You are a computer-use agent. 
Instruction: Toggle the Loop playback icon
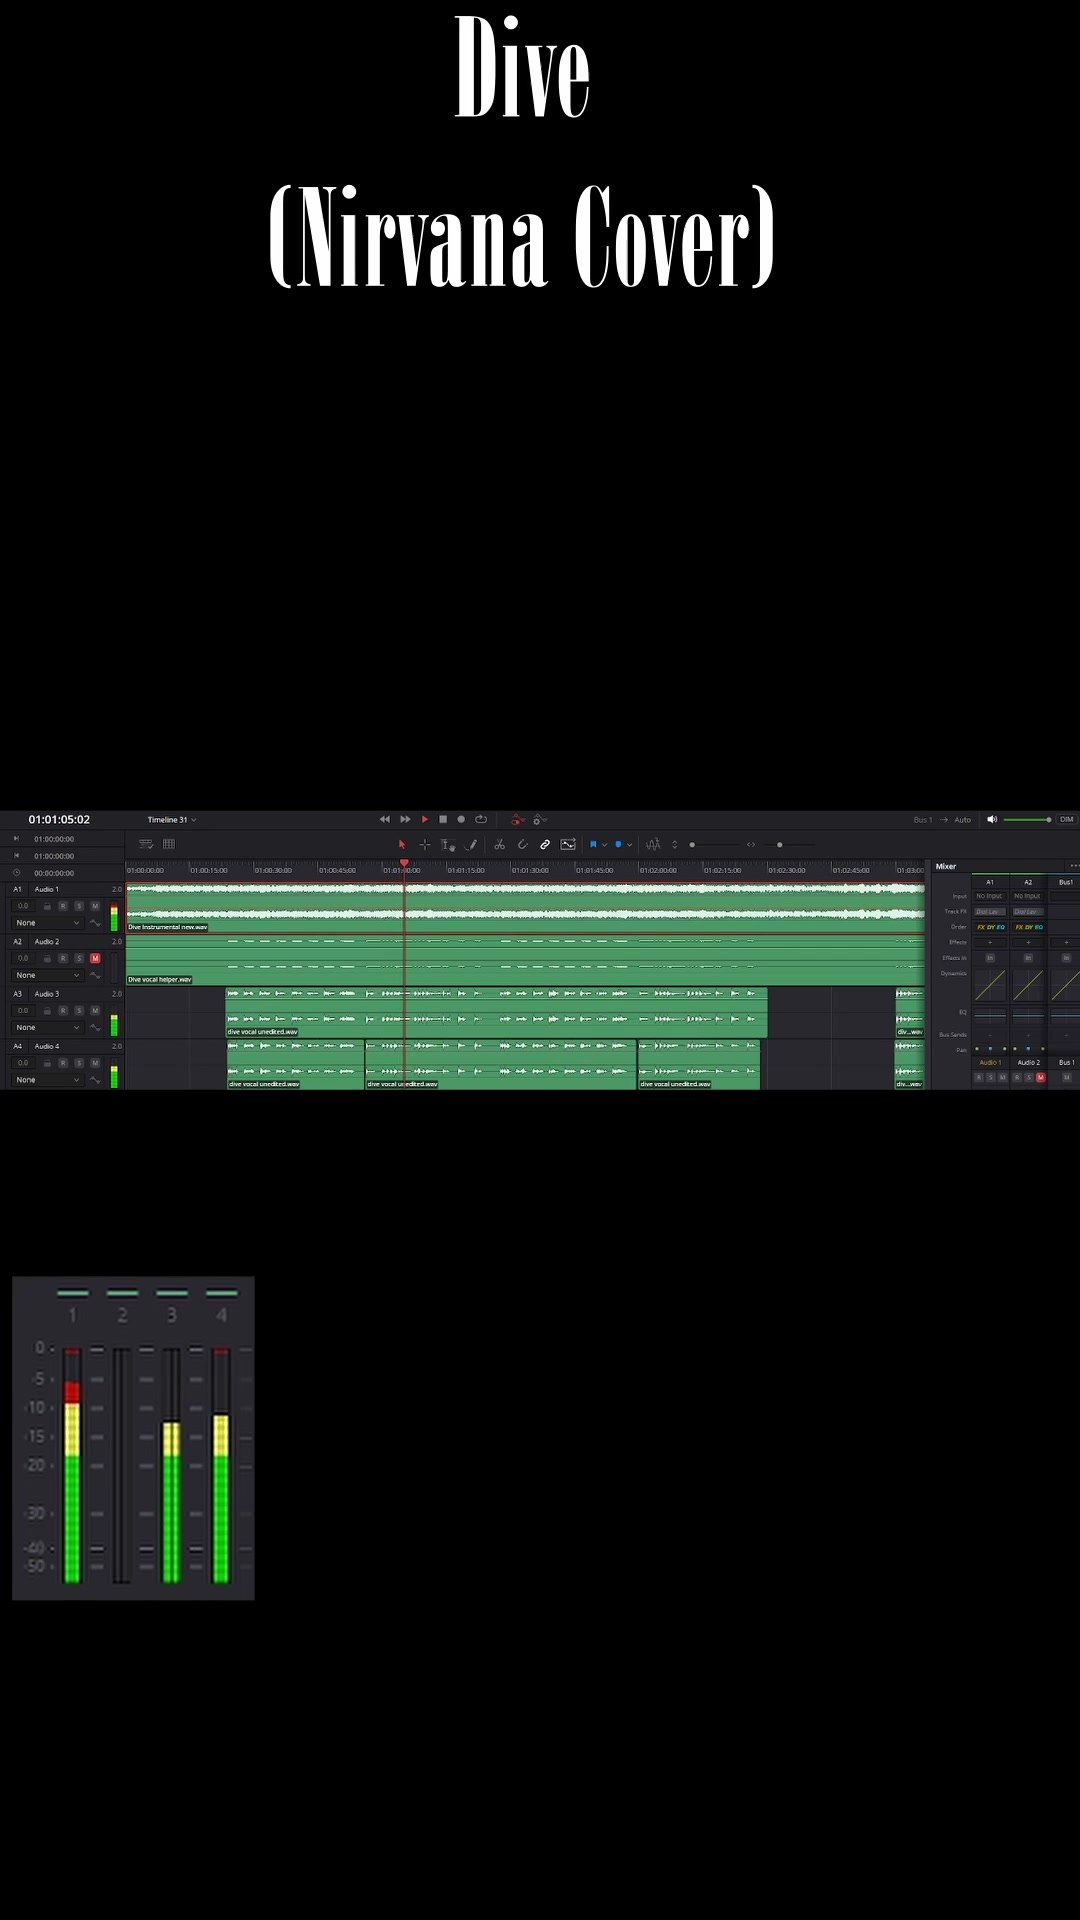[x=481, y=819]
